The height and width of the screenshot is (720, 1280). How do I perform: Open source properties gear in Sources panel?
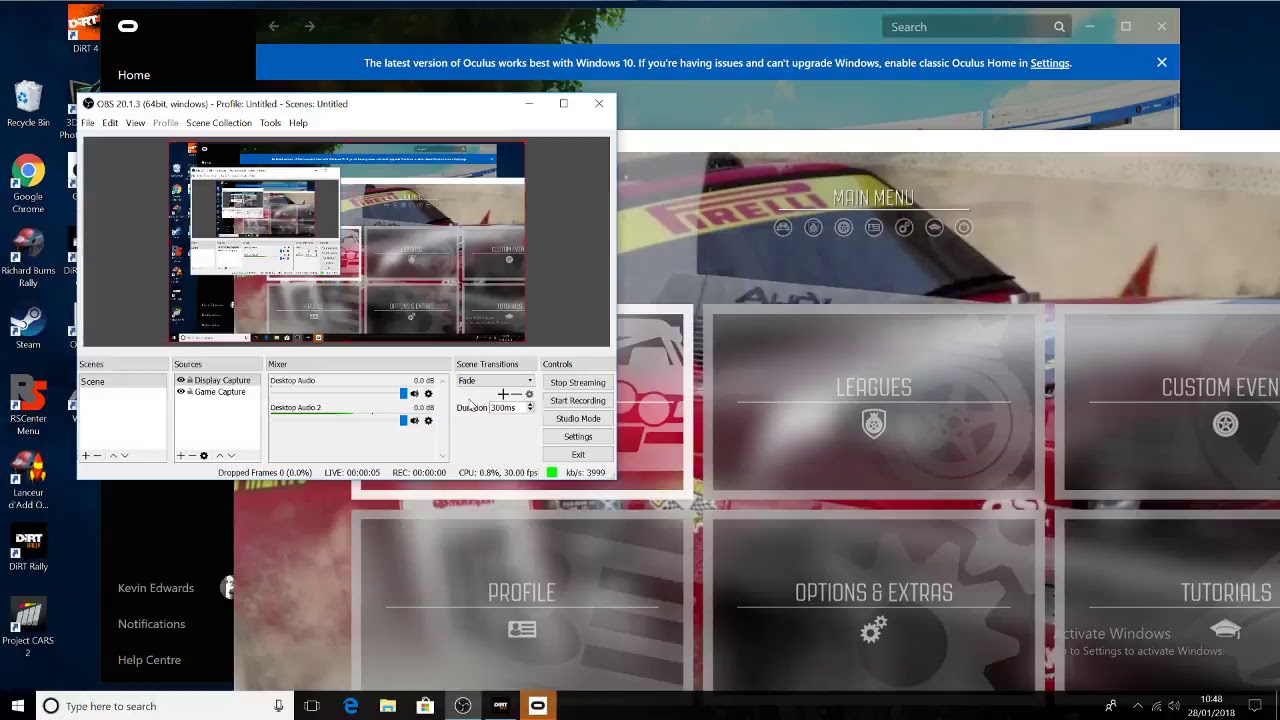(x=204, y=456)
